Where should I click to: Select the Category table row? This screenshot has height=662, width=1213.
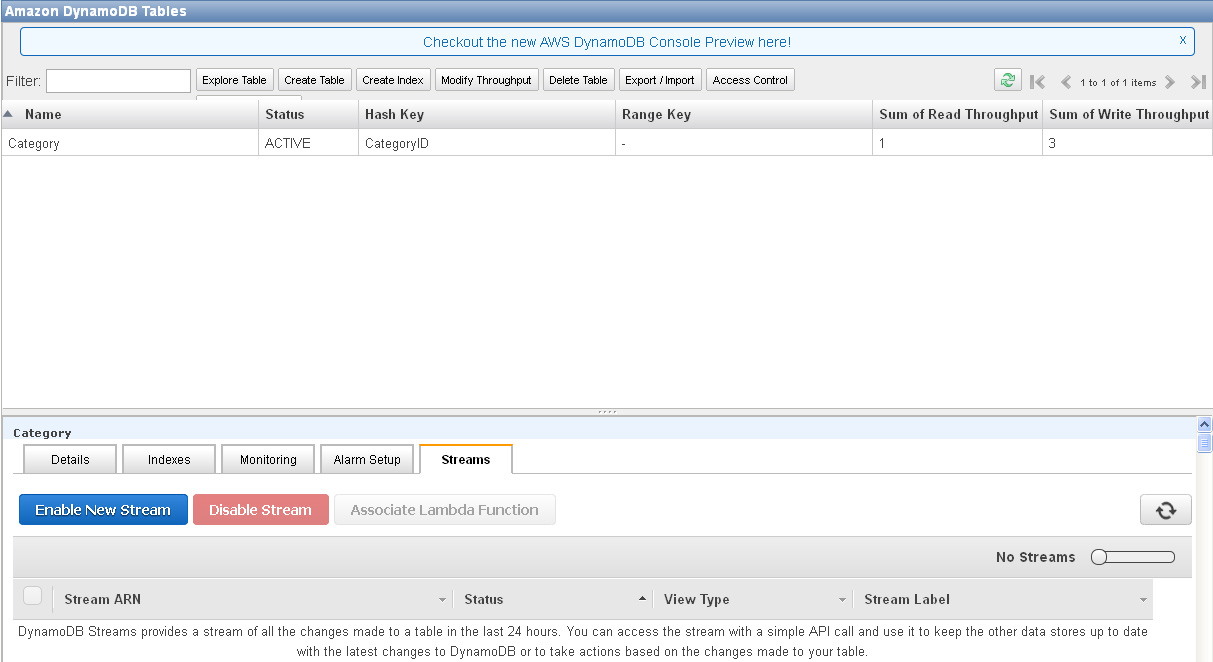point(607,143)
